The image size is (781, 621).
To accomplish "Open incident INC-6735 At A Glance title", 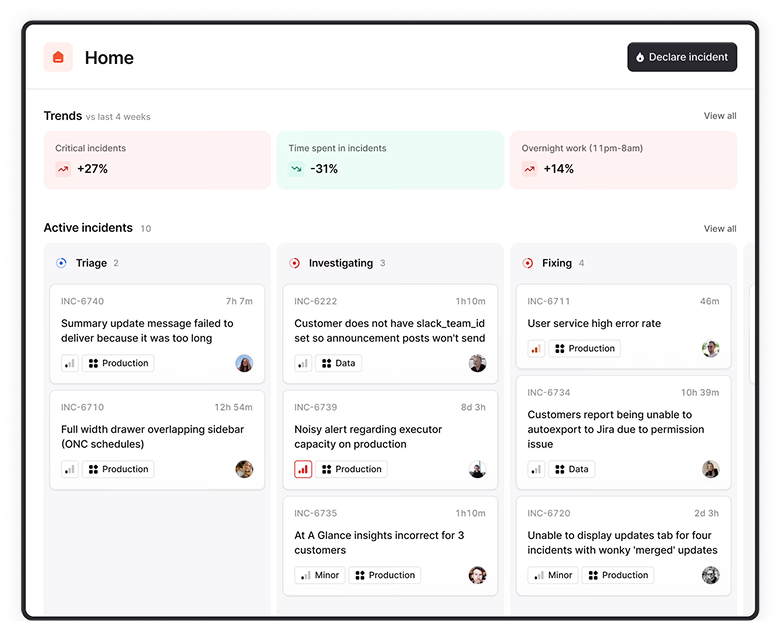I will pos(379,543).
